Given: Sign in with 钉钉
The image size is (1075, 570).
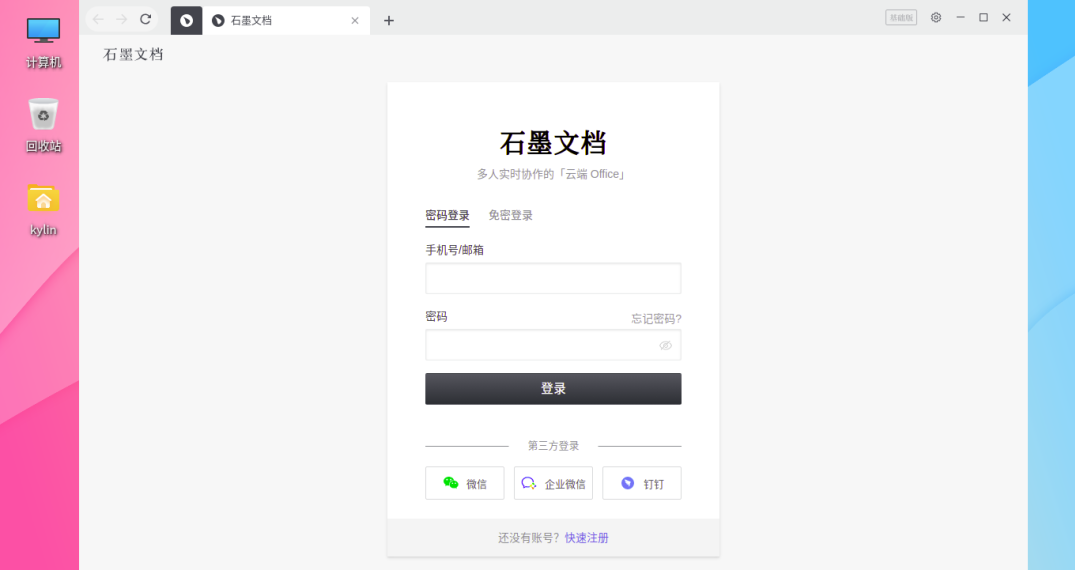Looking at the screenshot, I should pyautogui.click(x=642, y=484).
